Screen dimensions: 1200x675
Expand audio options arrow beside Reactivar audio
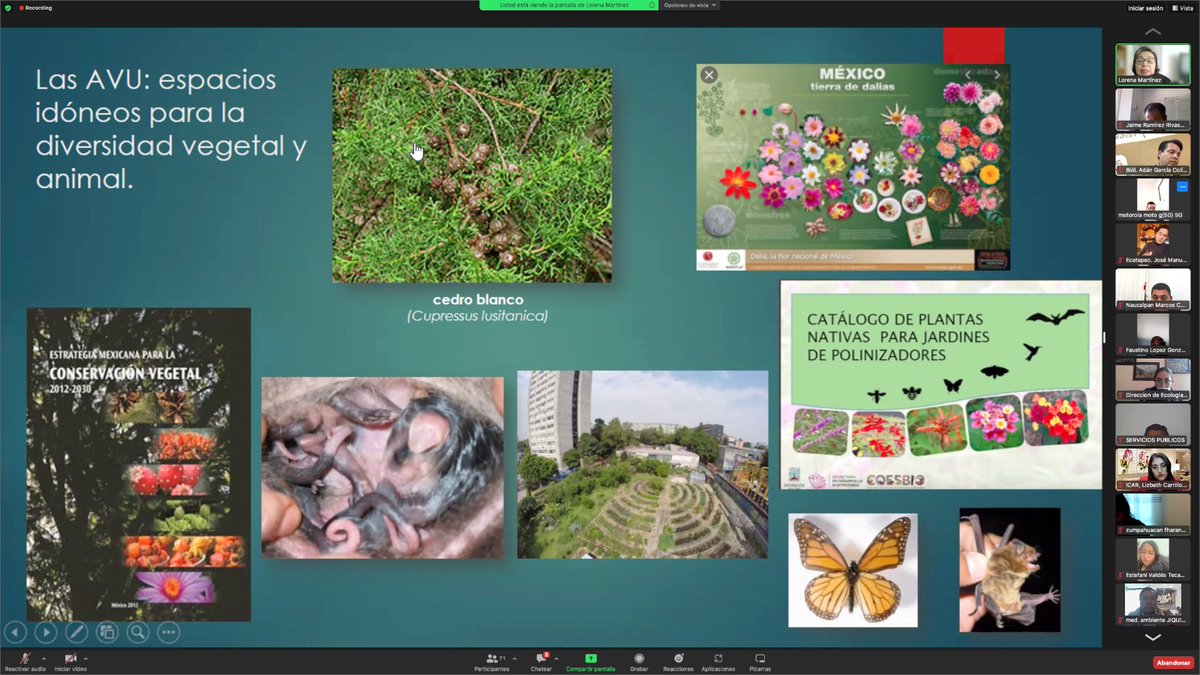[x=44, y=658]
